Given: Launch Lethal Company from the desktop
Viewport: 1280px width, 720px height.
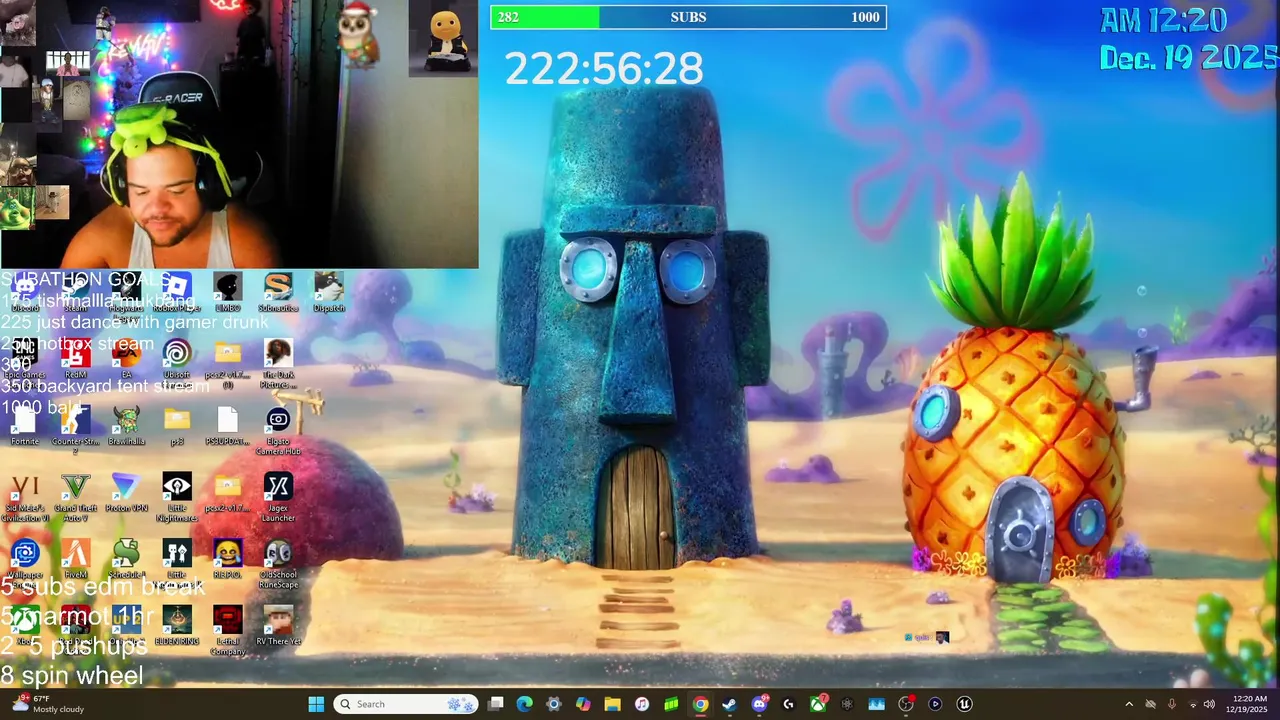Looking at the screenshot, I should (228, 630).
